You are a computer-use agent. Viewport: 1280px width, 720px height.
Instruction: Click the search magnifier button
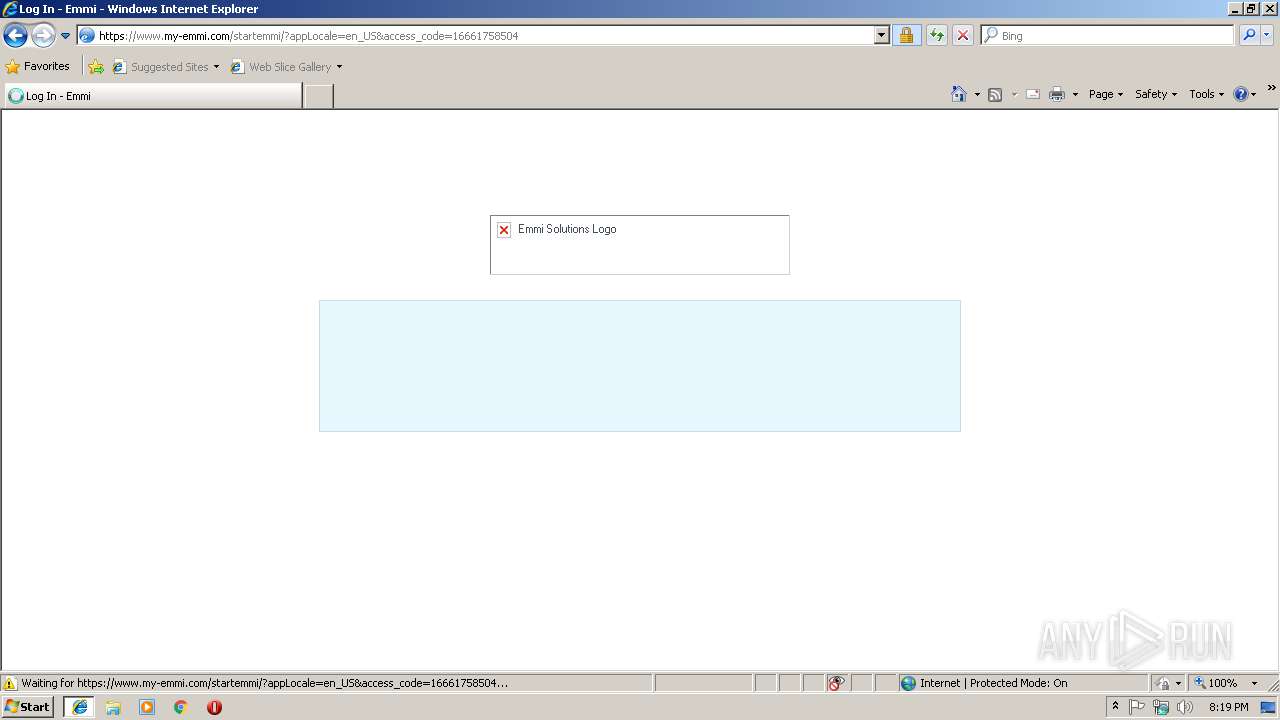pyautogui.click(x=1249, y=36)
